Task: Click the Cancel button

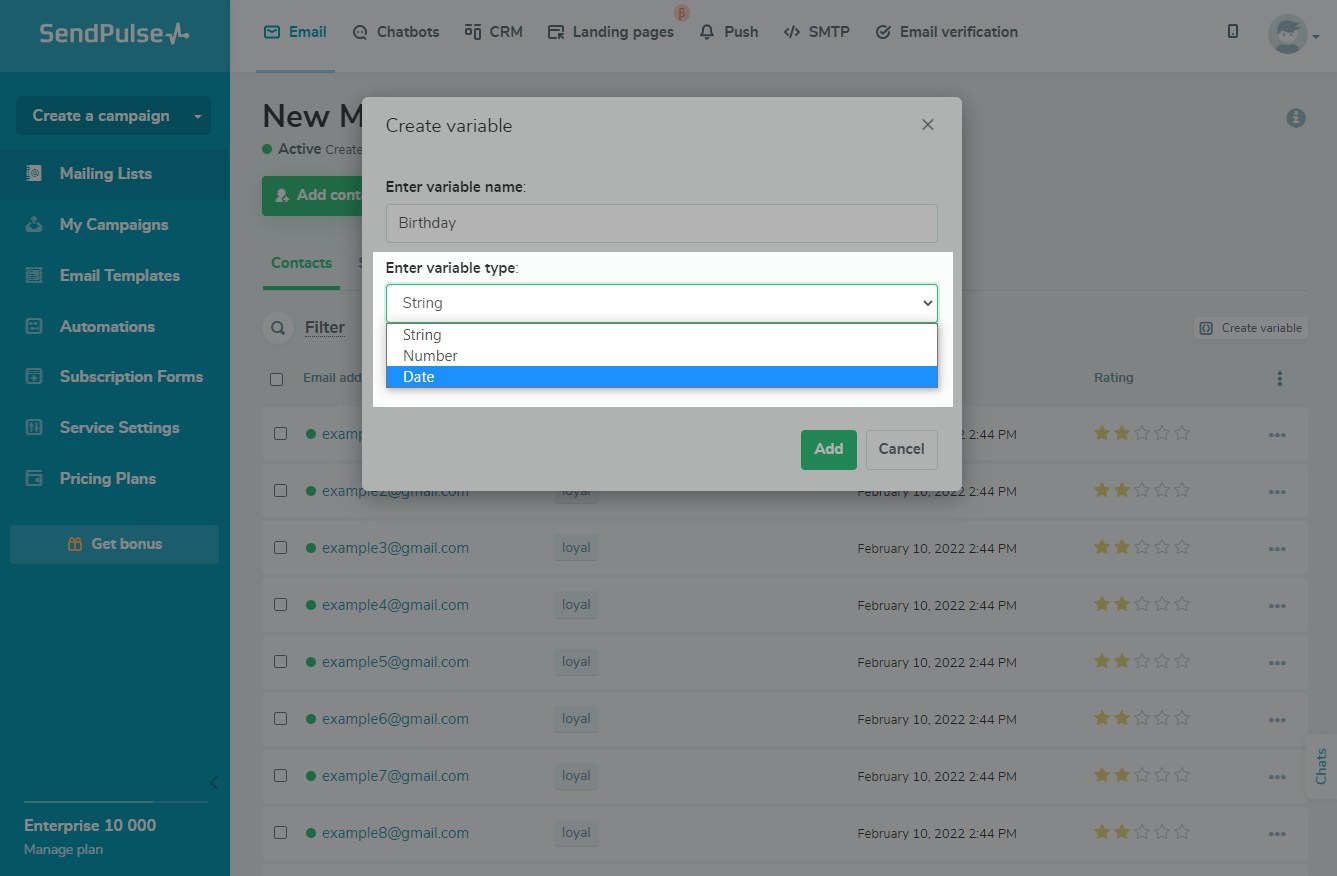Action: (901, 450)
